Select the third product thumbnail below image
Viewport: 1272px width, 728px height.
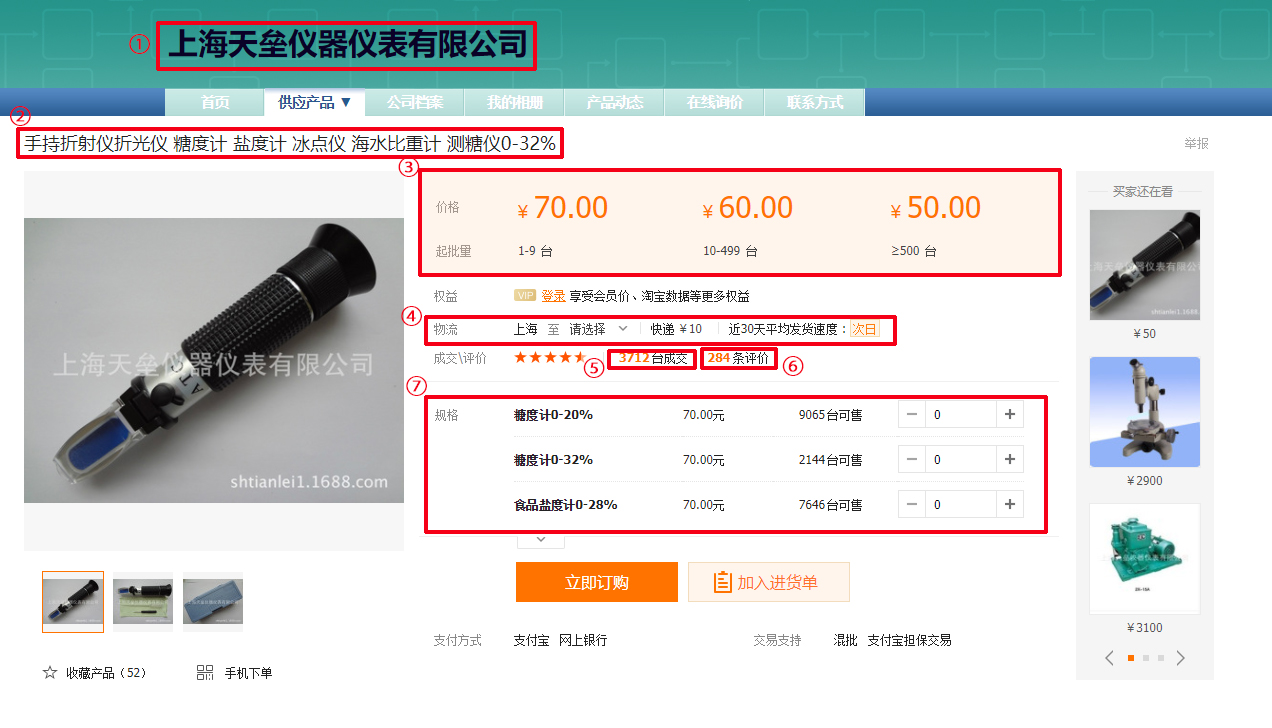click(213, 602)
